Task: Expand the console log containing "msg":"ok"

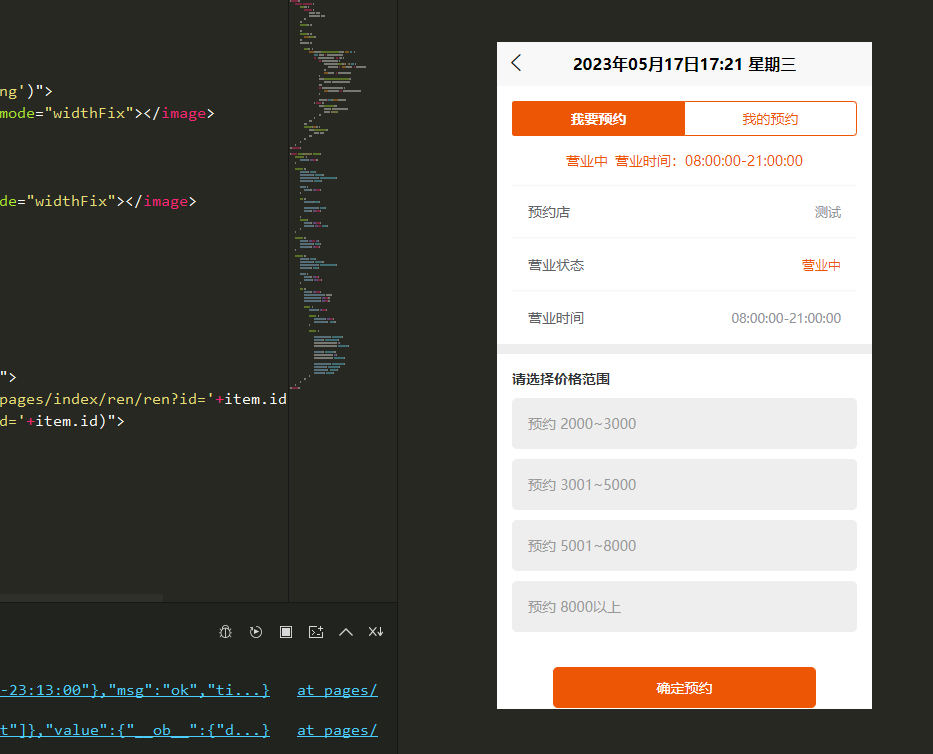Action: pyautogui.click(x=135, y=690)
